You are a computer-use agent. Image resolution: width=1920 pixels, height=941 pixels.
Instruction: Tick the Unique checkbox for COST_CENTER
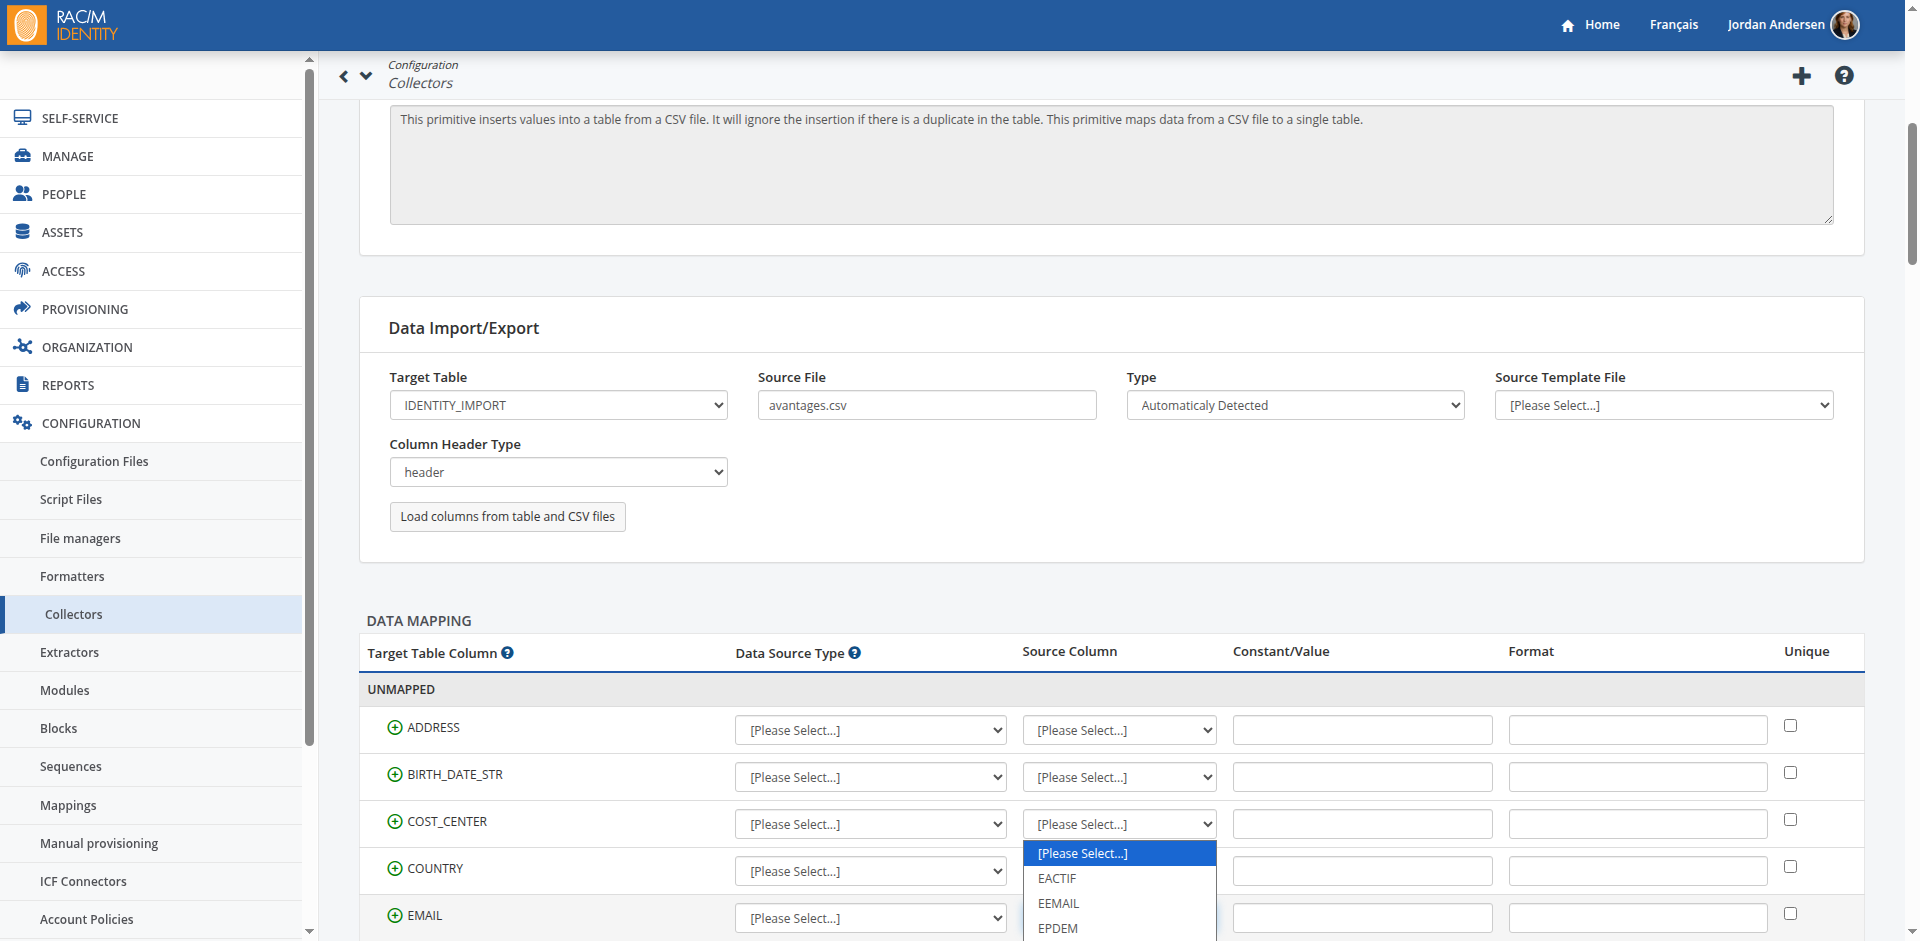pos(1790,820)
